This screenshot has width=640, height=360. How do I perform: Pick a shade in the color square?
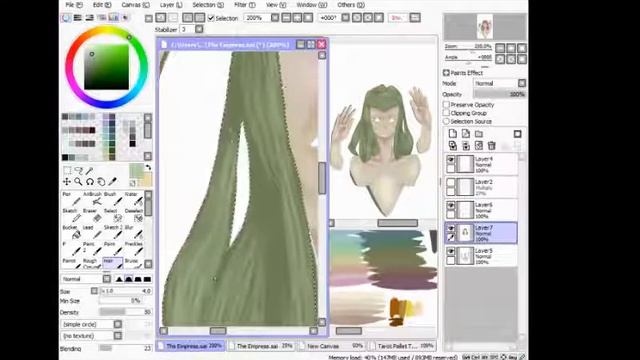click(107, 67)
